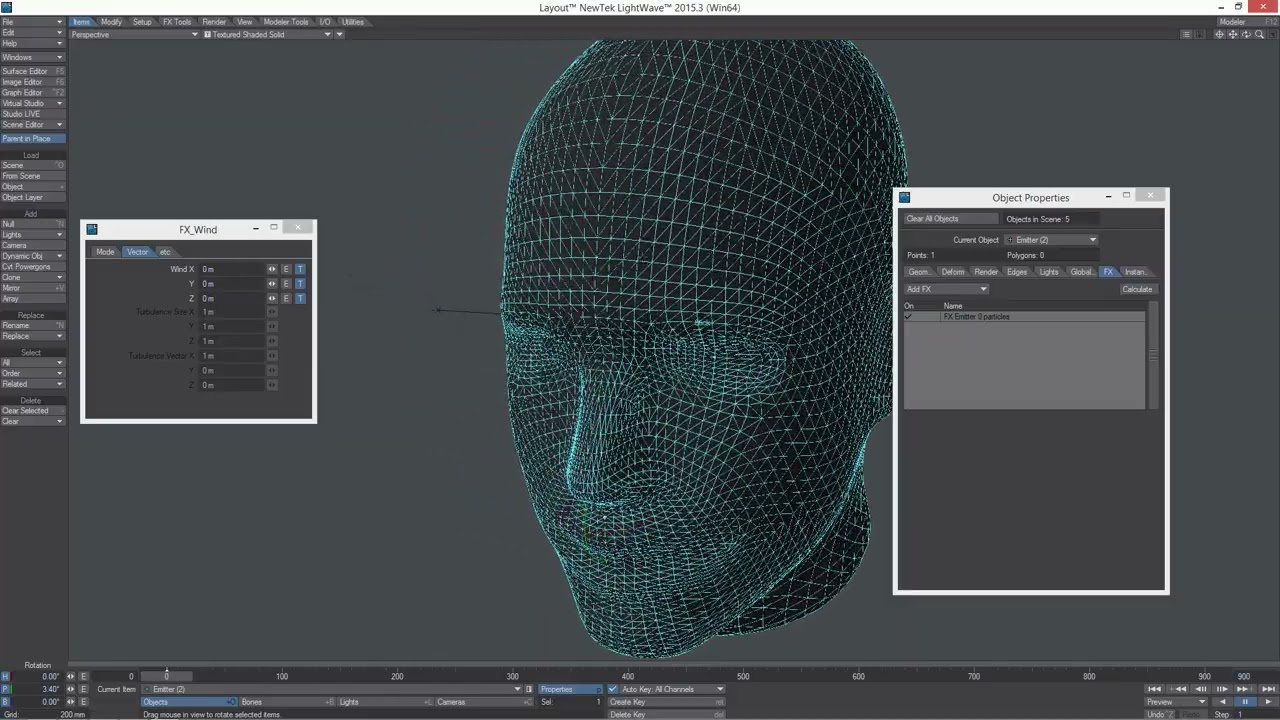Click the timeline frame slider at frame 0
This screenshot has width=1280, height=720.
(x=166, y=676)
